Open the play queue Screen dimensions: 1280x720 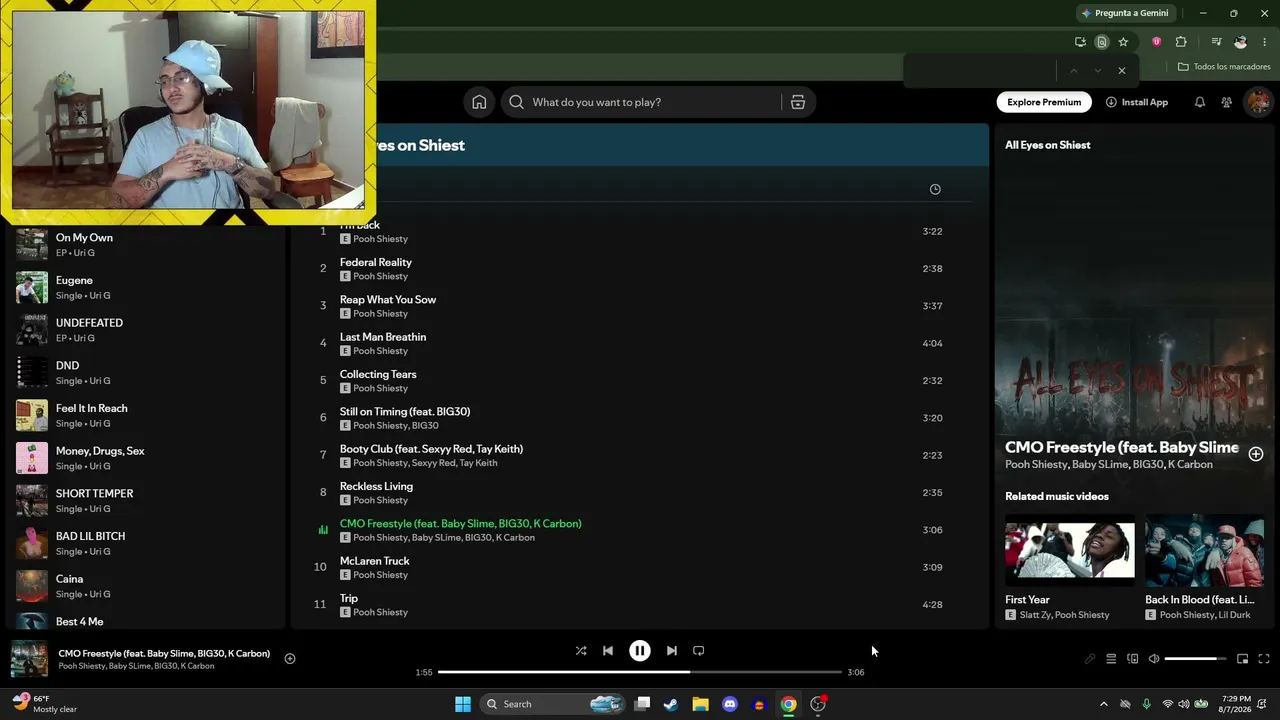1111,659
